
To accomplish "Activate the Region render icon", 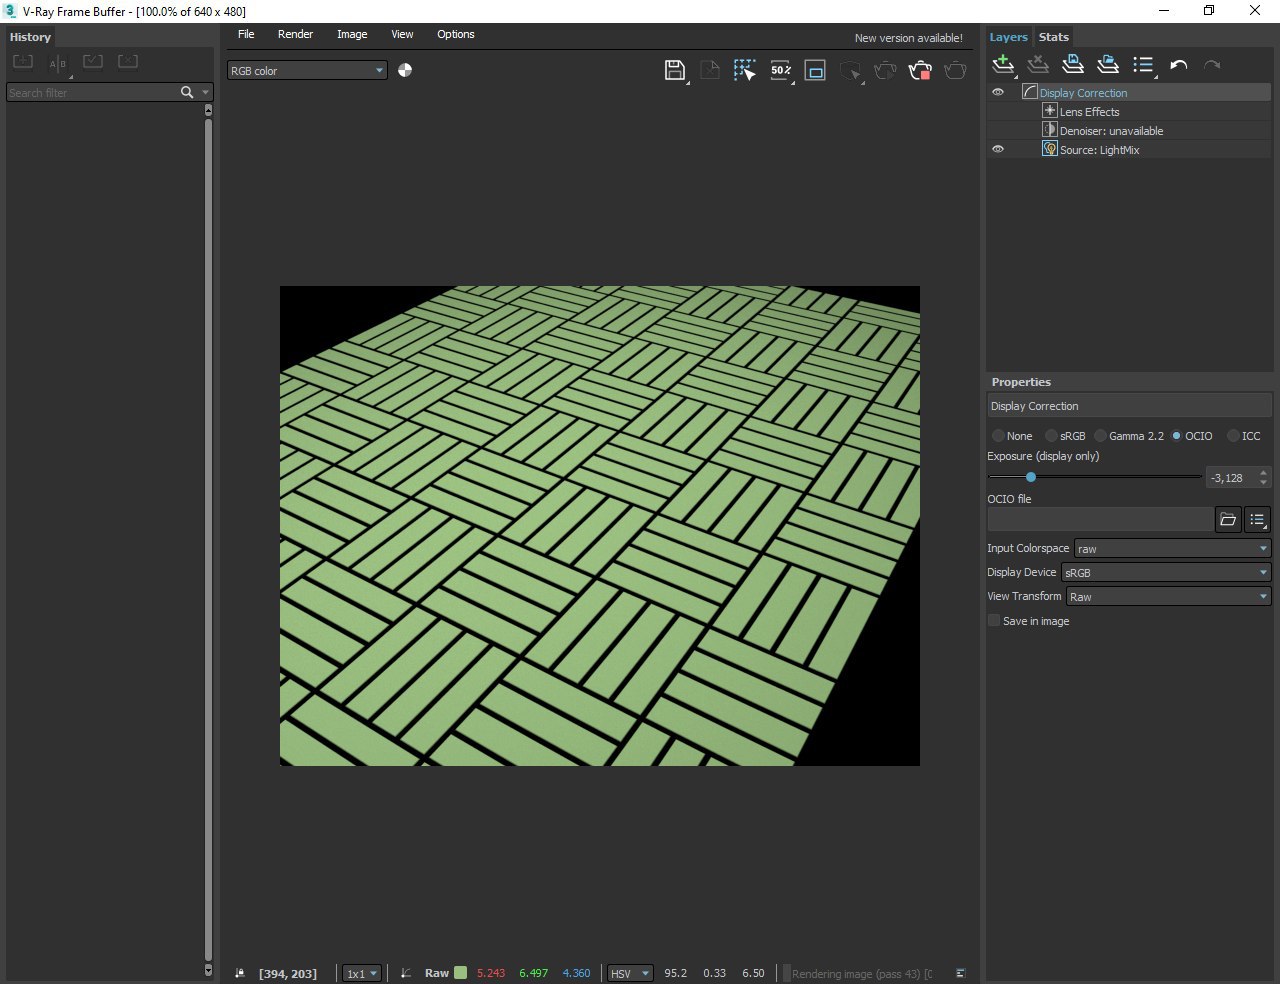I will point(815,70).
